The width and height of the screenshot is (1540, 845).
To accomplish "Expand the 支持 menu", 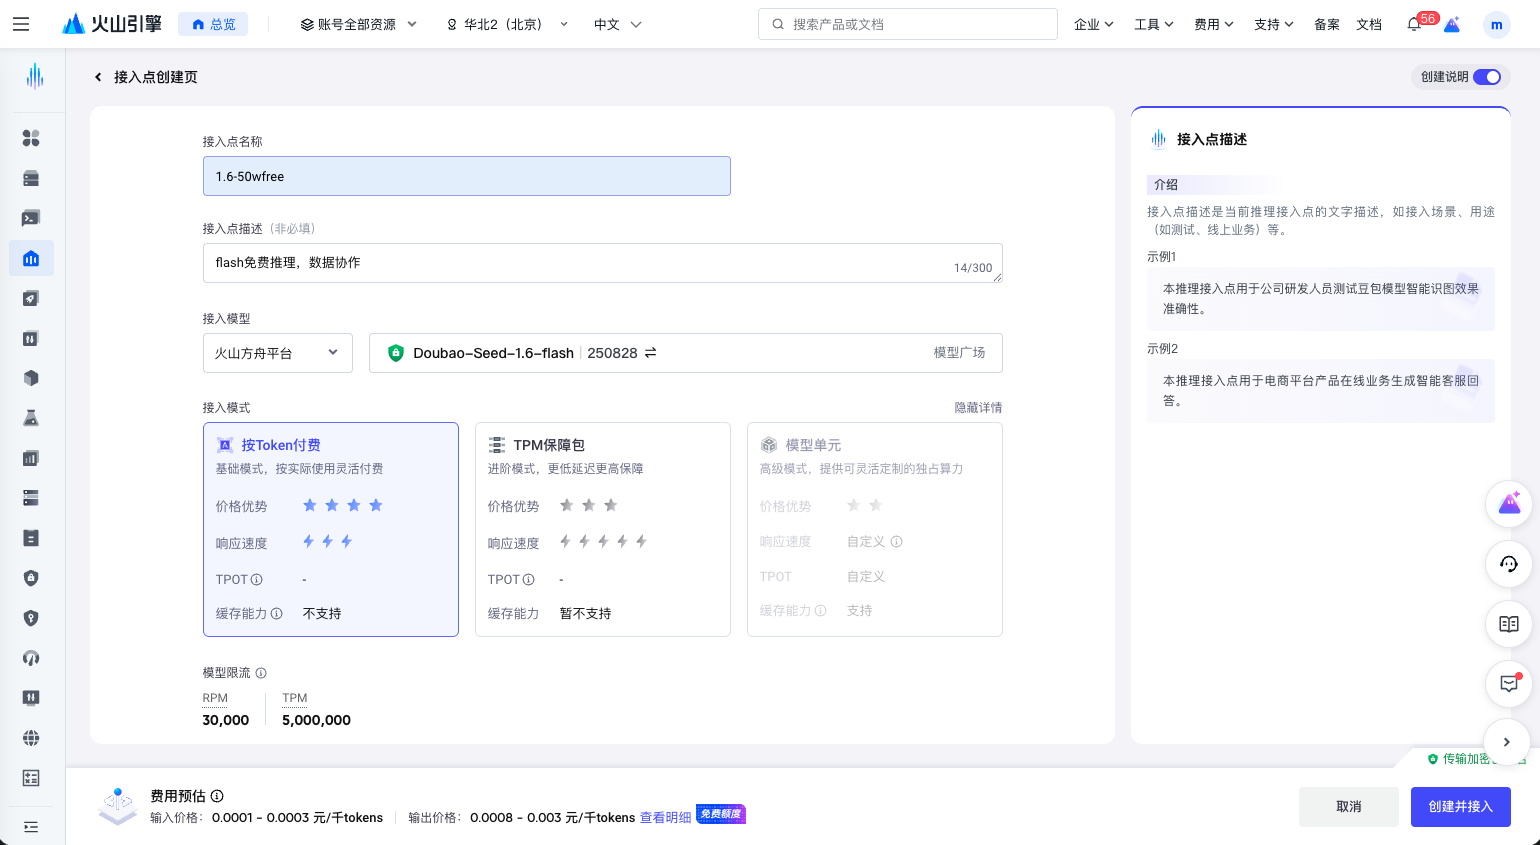I will click(1273, 24).
